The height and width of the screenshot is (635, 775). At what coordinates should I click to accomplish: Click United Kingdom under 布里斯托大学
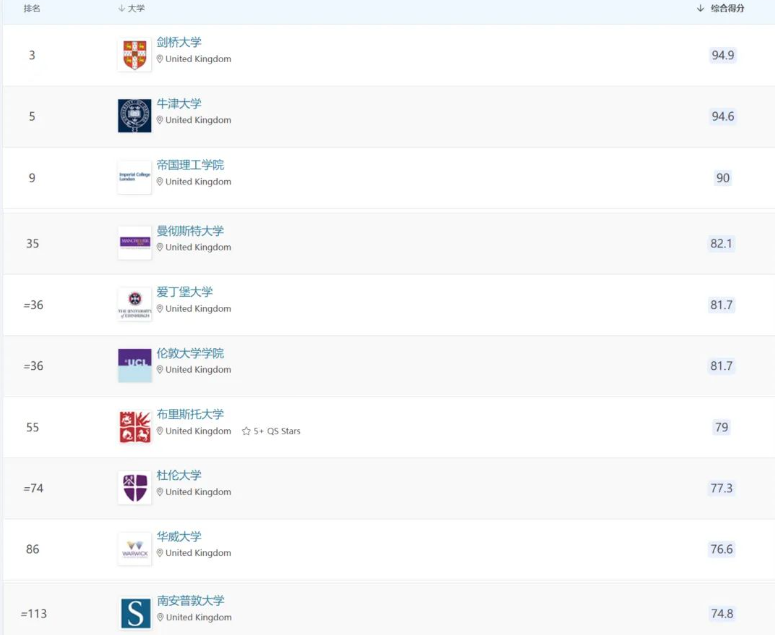pos(198,431)
